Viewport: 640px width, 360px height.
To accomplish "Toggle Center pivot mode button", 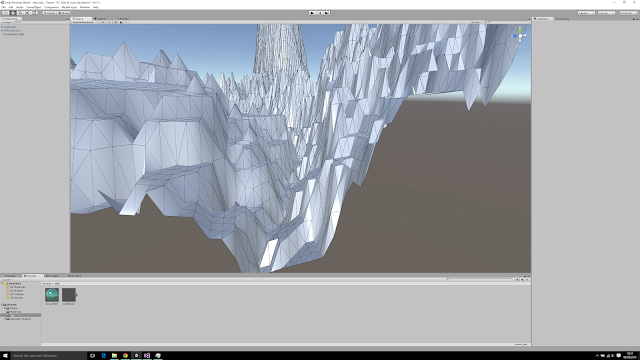I will tap(49, 13).
